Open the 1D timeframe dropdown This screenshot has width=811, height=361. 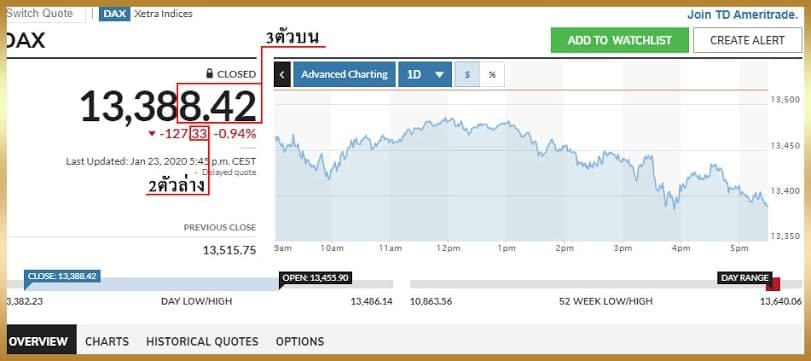[x=425, y=74]
